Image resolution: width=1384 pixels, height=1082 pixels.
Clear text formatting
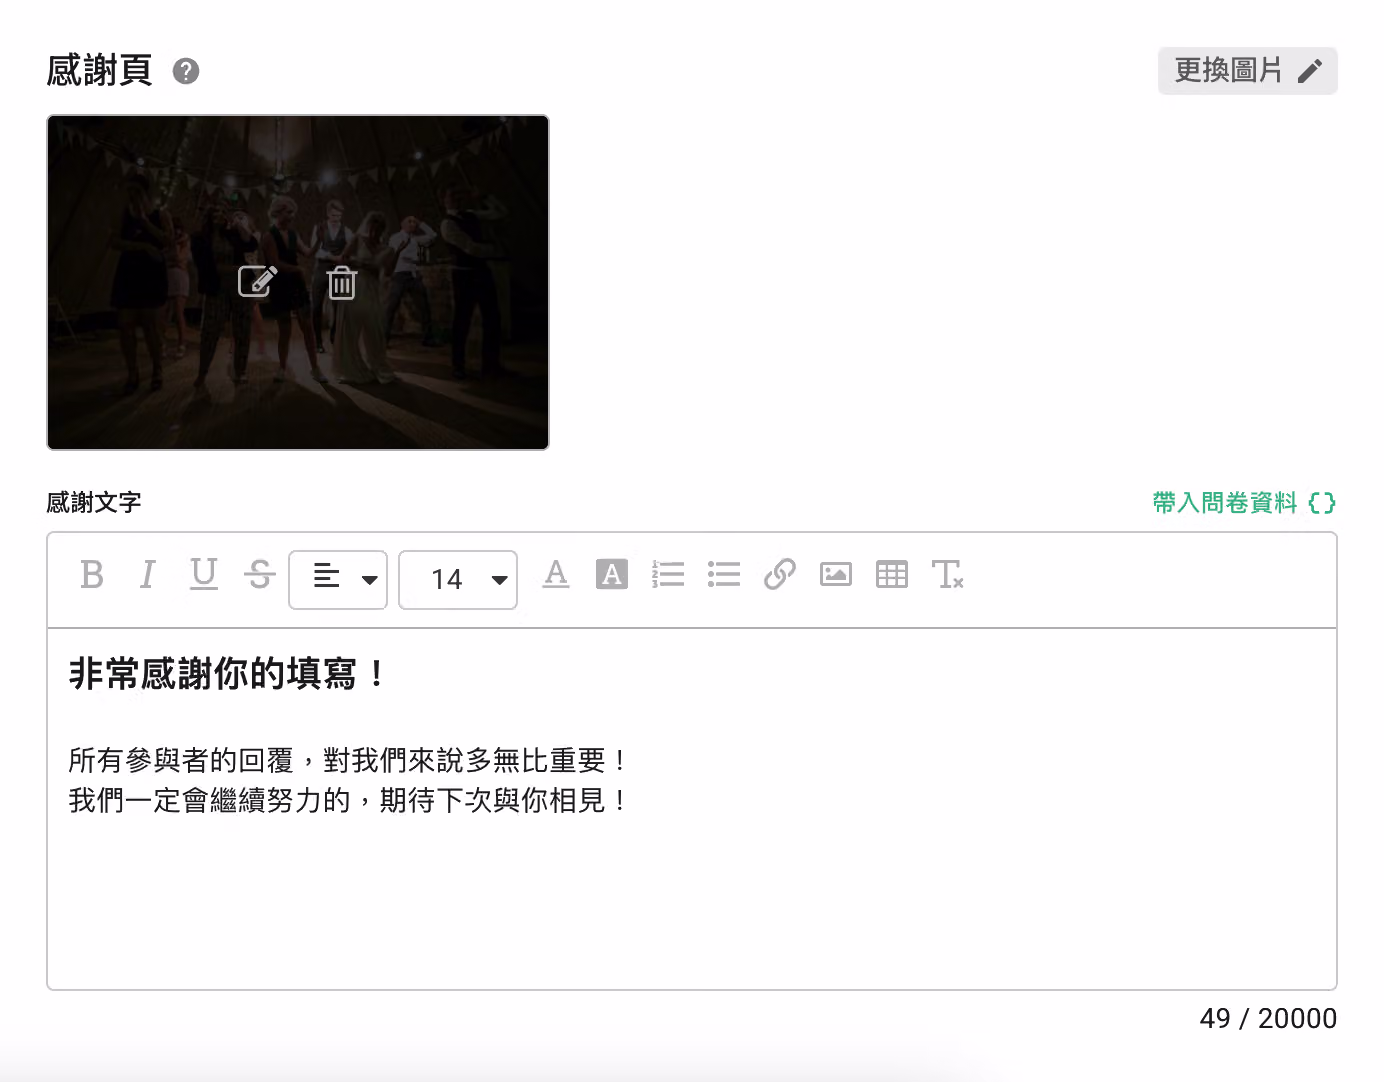(948, 575)
